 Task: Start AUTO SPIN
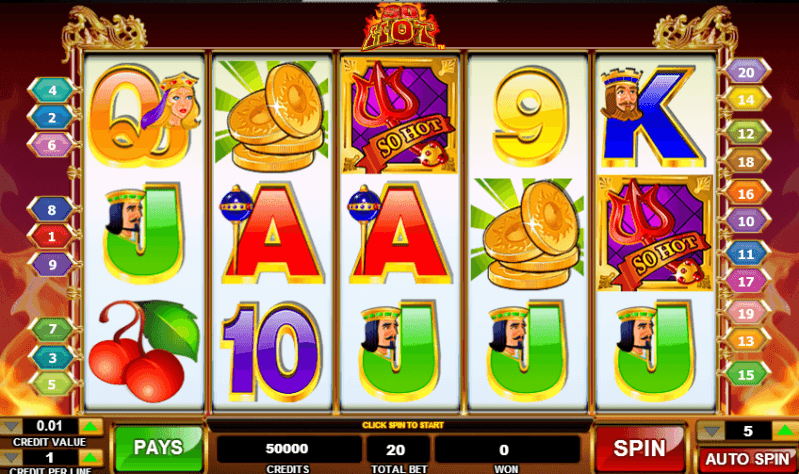pos(747,459)
